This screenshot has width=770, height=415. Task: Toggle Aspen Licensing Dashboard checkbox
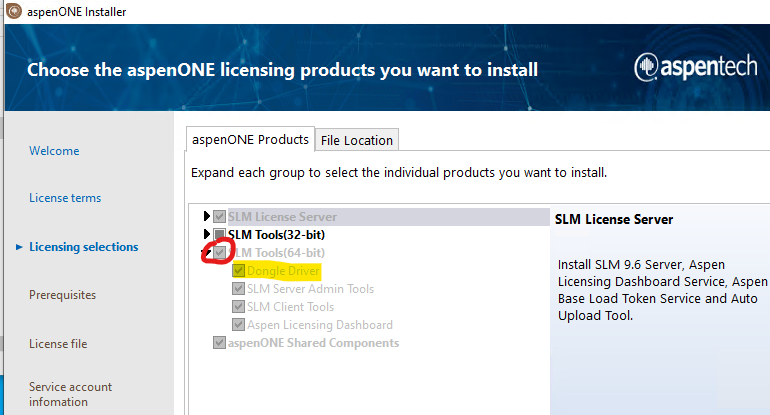pos(238,324)
